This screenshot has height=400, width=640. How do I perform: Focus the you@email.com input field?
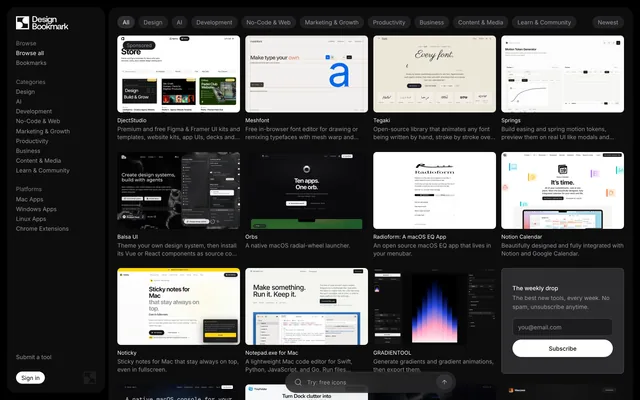click(562, 327)
